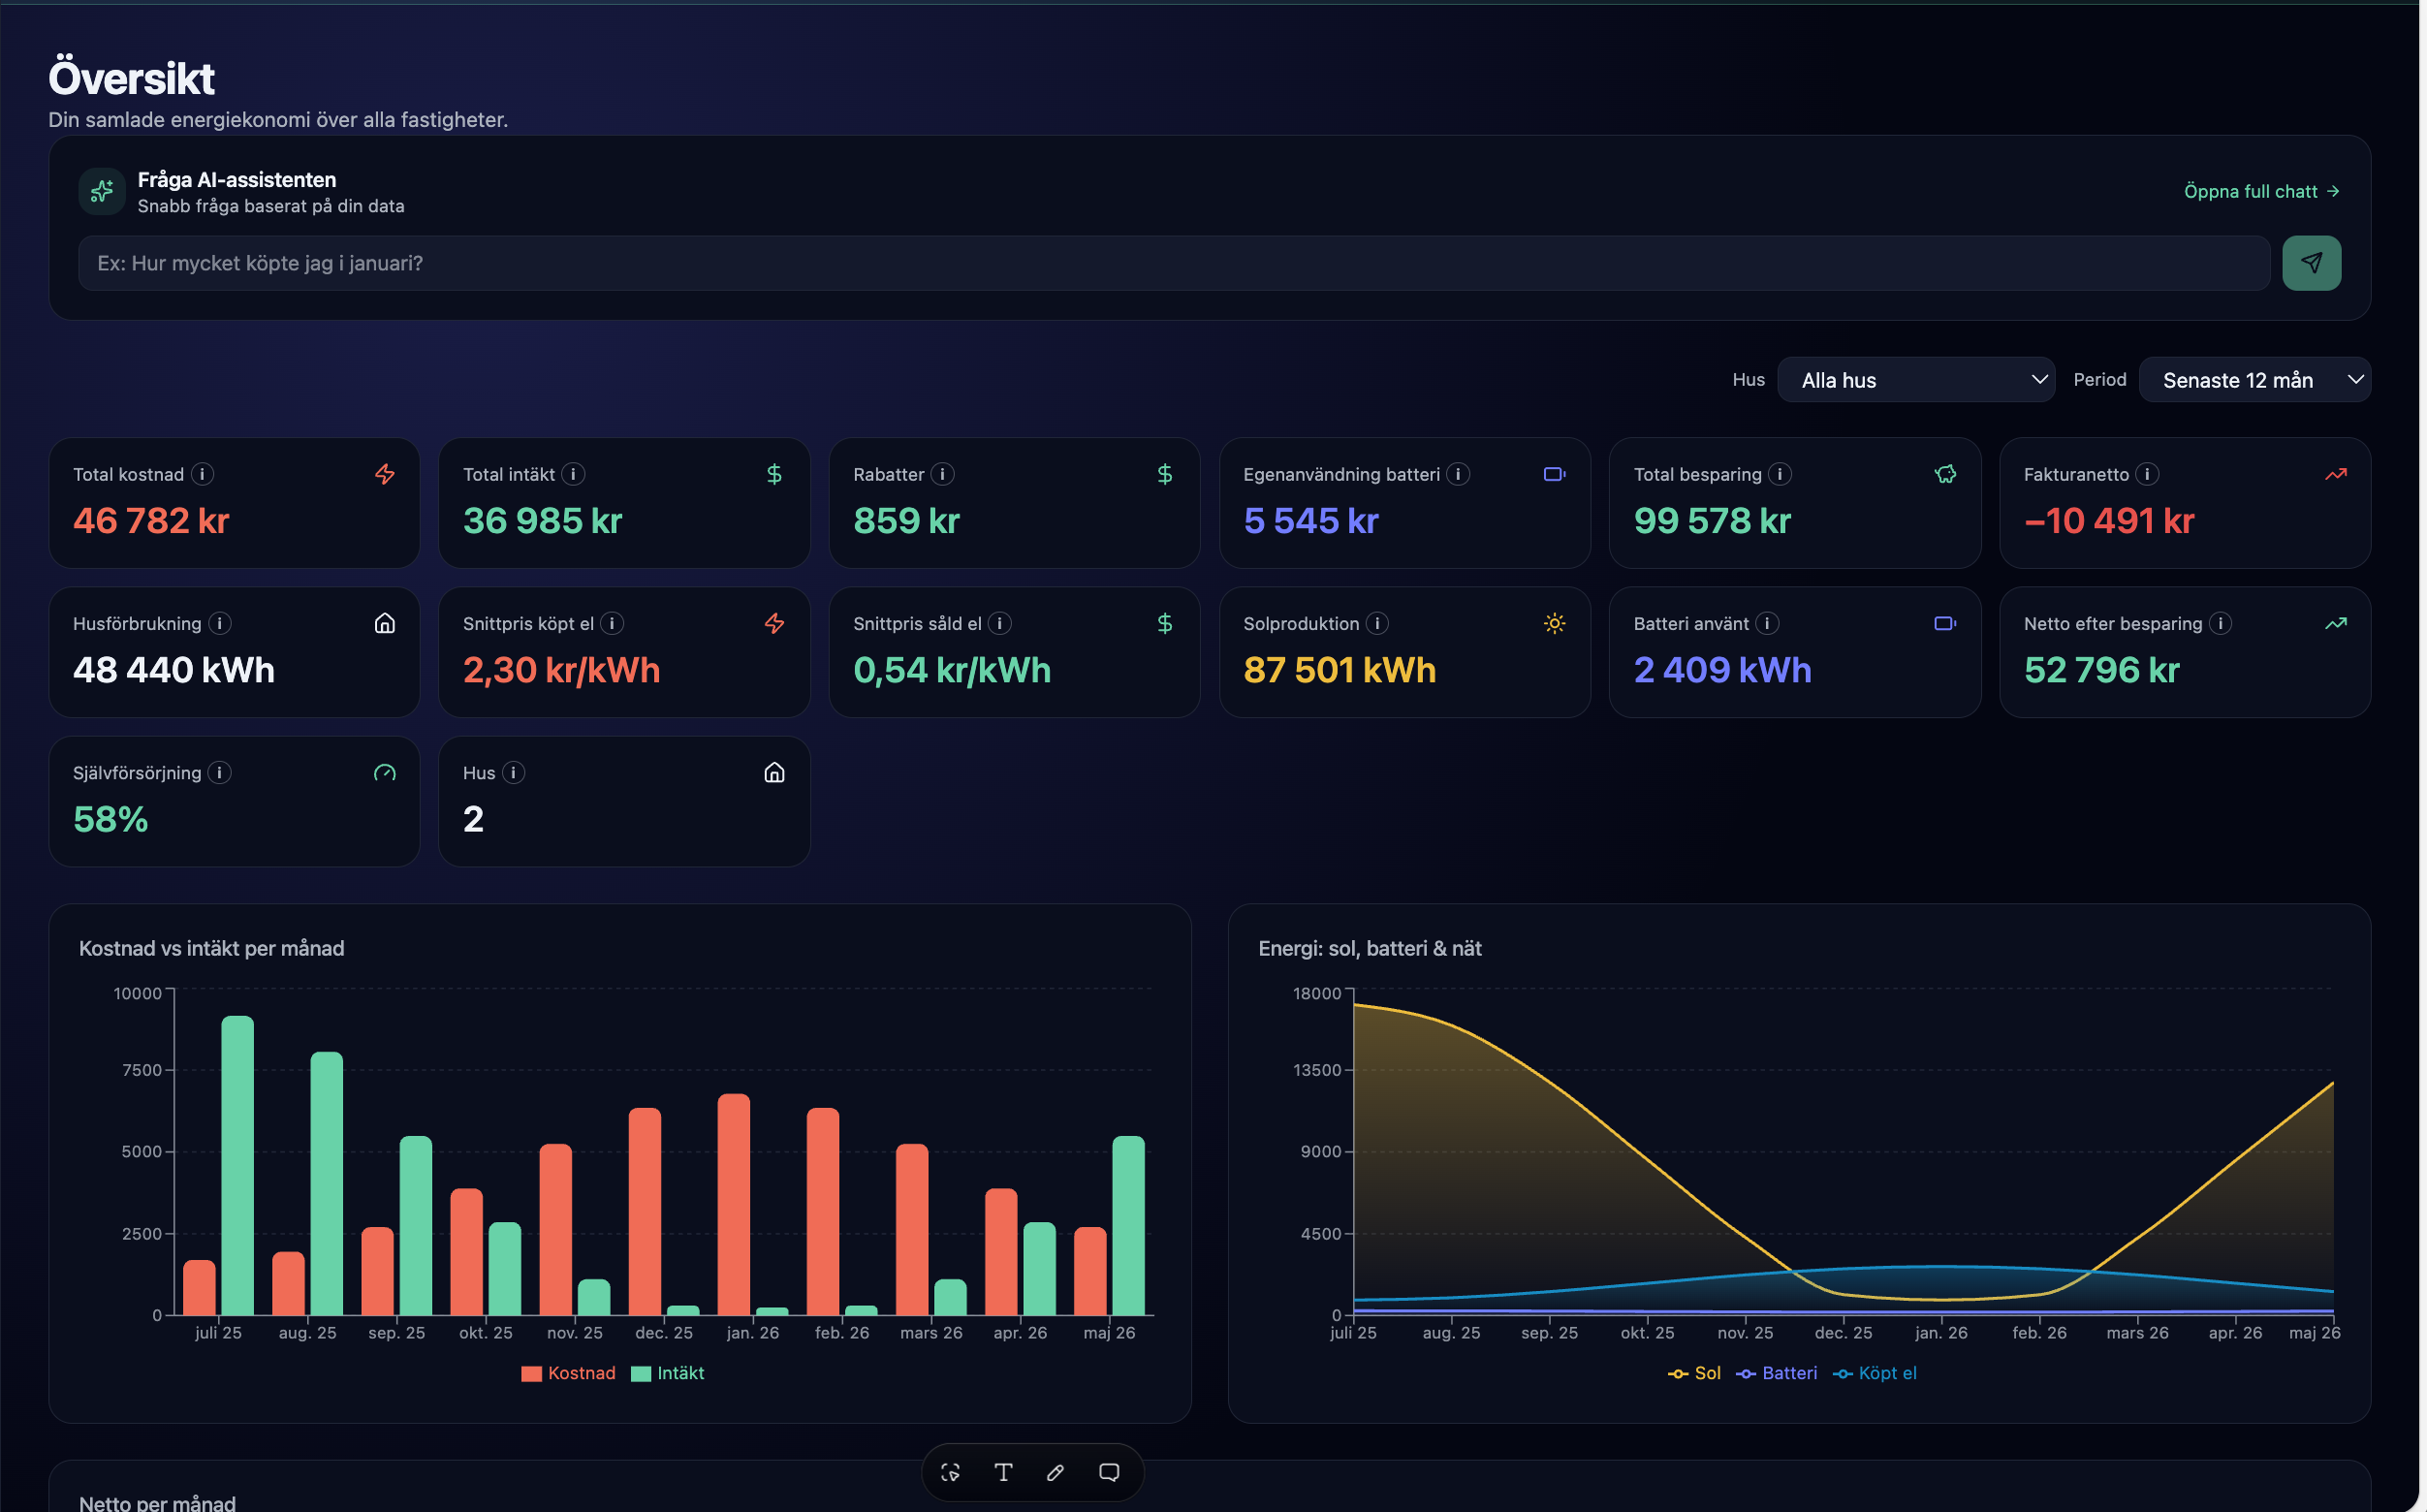Click the AI assistant sparkle icon
The image size is (2427, 1512).
(102, 191)
